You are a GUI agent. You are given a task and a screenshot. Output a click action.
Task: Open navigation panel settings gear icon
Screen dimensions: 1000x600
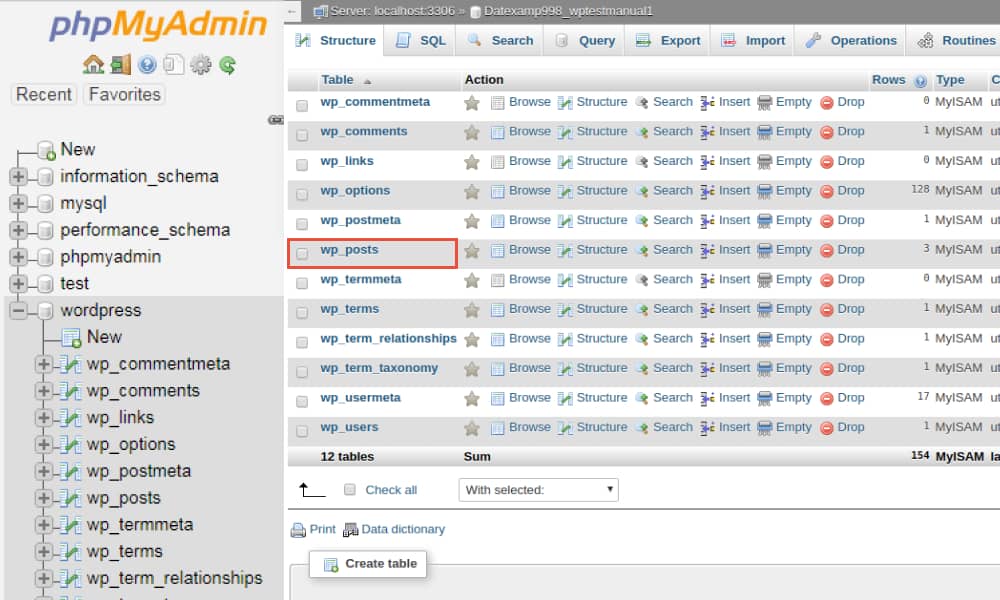pyautogui.click(x=200, y=64)
